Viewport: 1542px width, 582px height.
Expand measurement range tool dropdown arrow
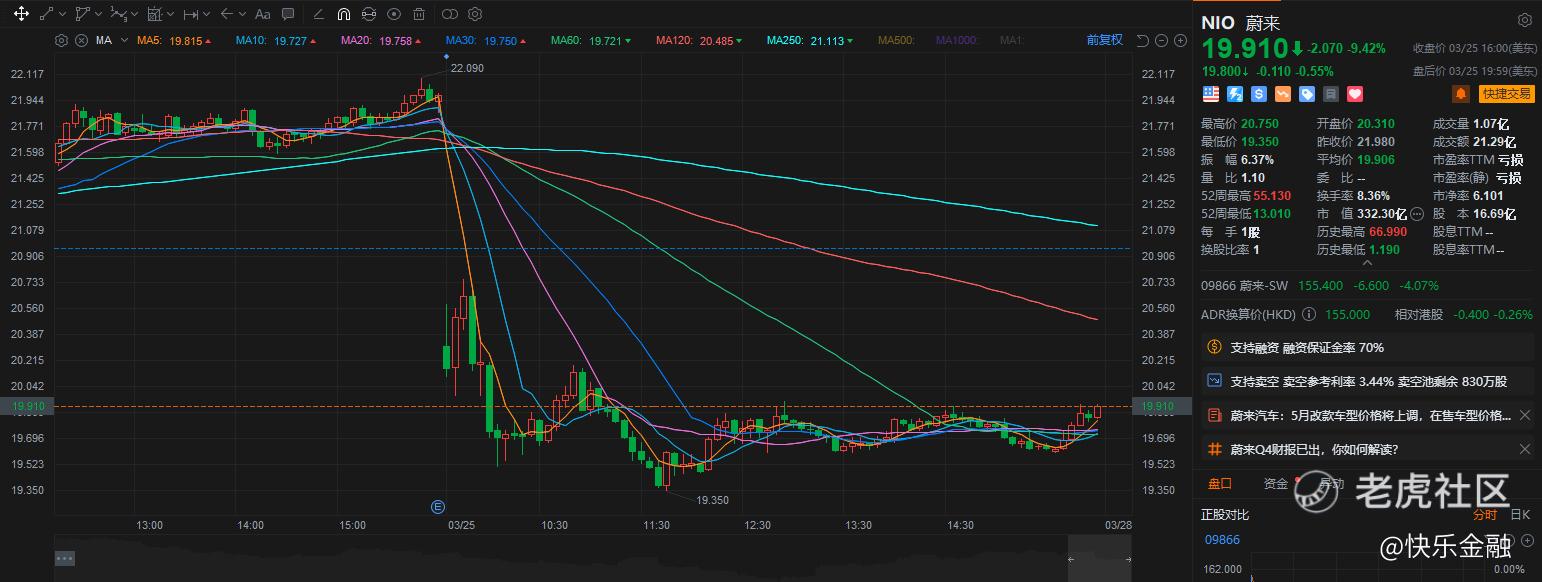click(x=170, y=15)
